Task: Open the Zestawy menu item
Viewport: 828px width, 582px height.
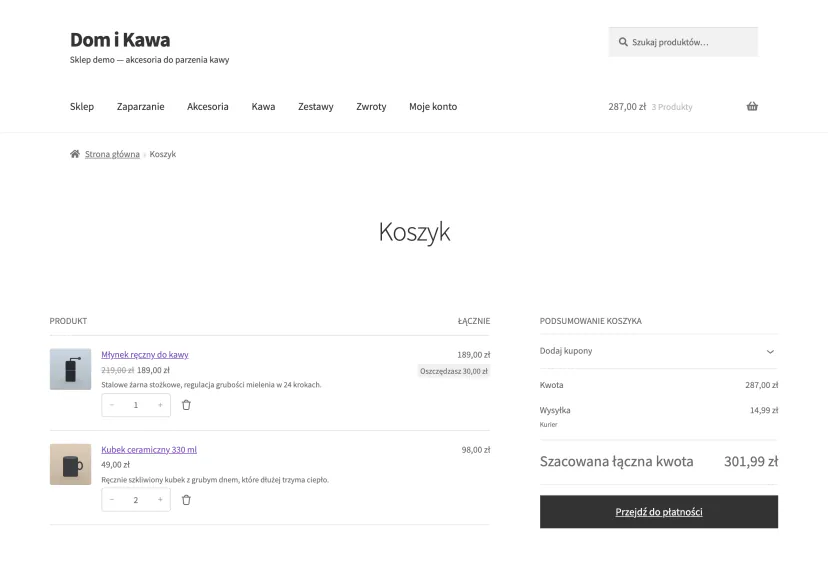Action: 316,106
